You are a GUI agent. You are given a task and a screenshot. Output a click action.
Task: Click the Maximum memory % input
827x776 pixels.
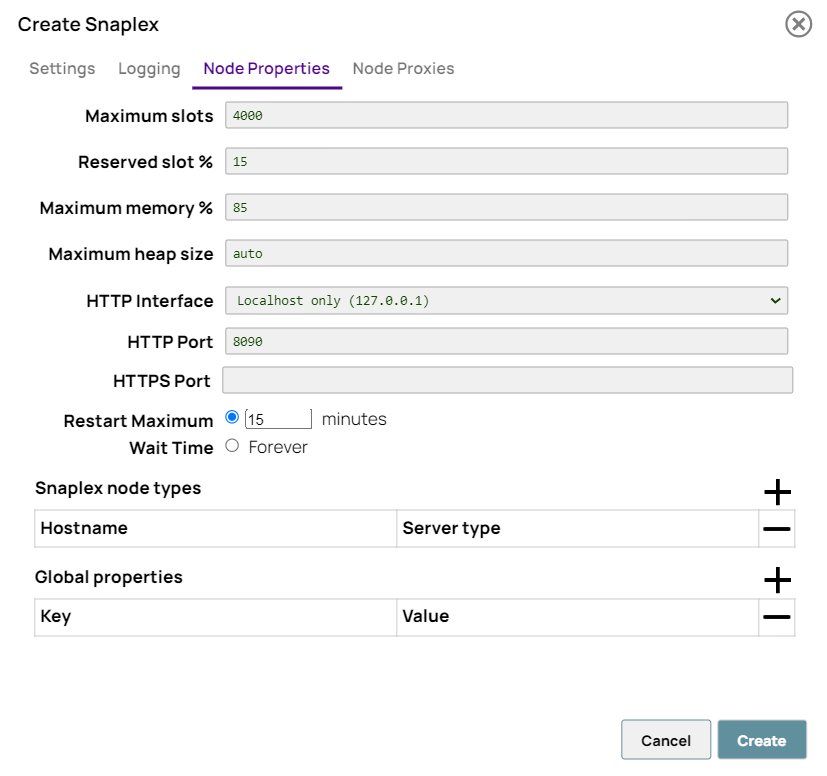point(506,208)
